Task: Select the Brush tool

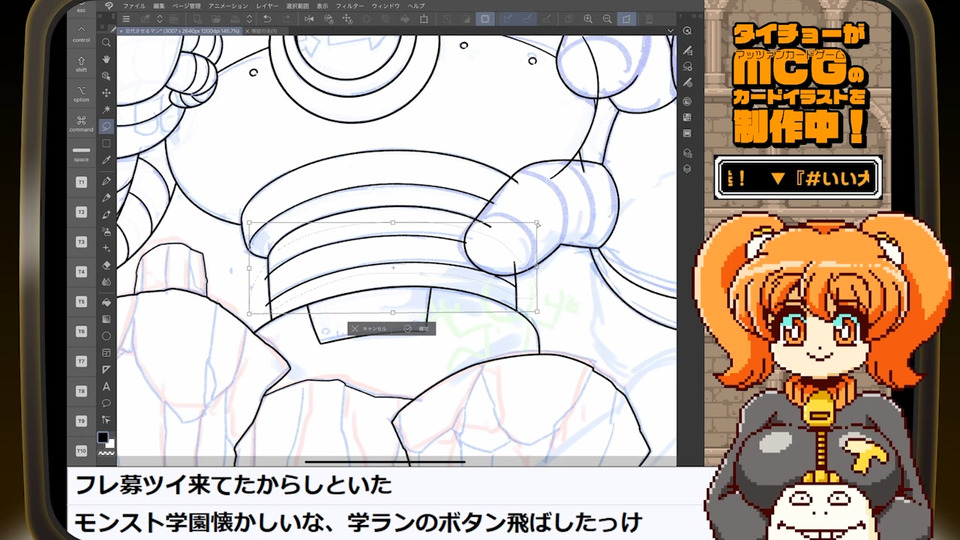Action: [107, 215]
